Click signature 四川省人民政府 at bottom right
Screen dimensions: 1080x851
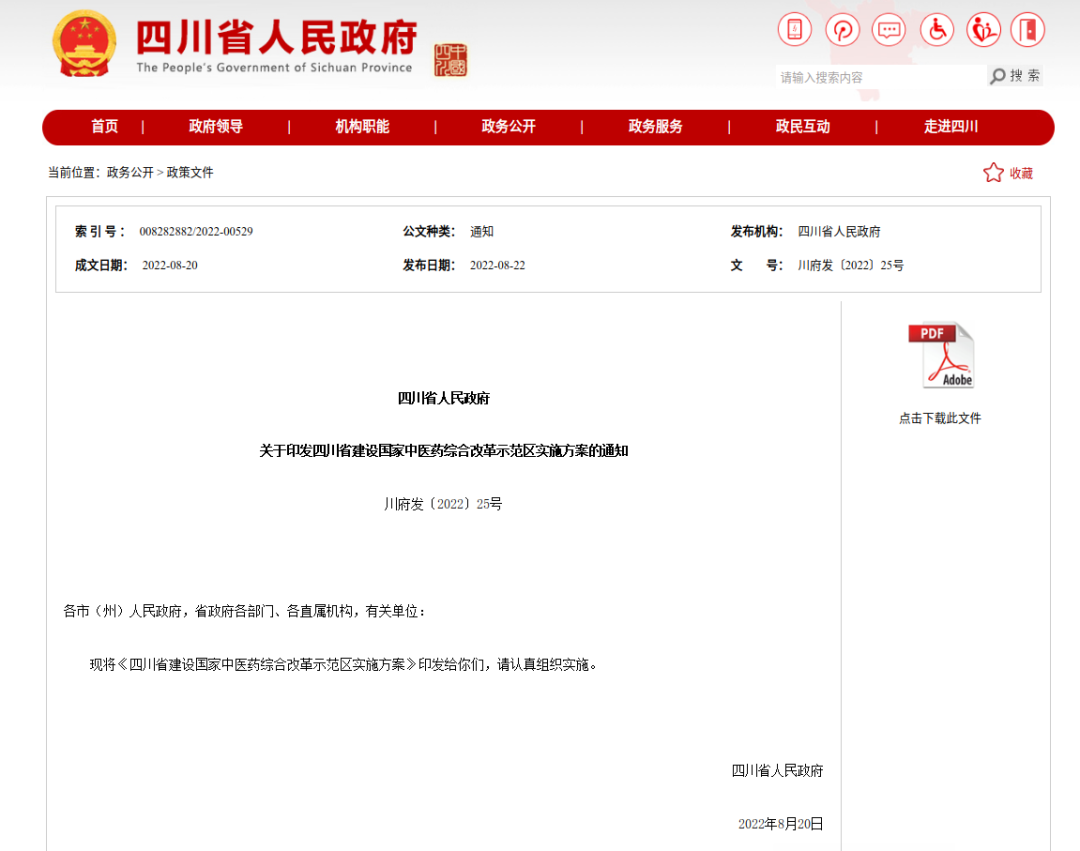pyautogui.click(x=778, y=771)
